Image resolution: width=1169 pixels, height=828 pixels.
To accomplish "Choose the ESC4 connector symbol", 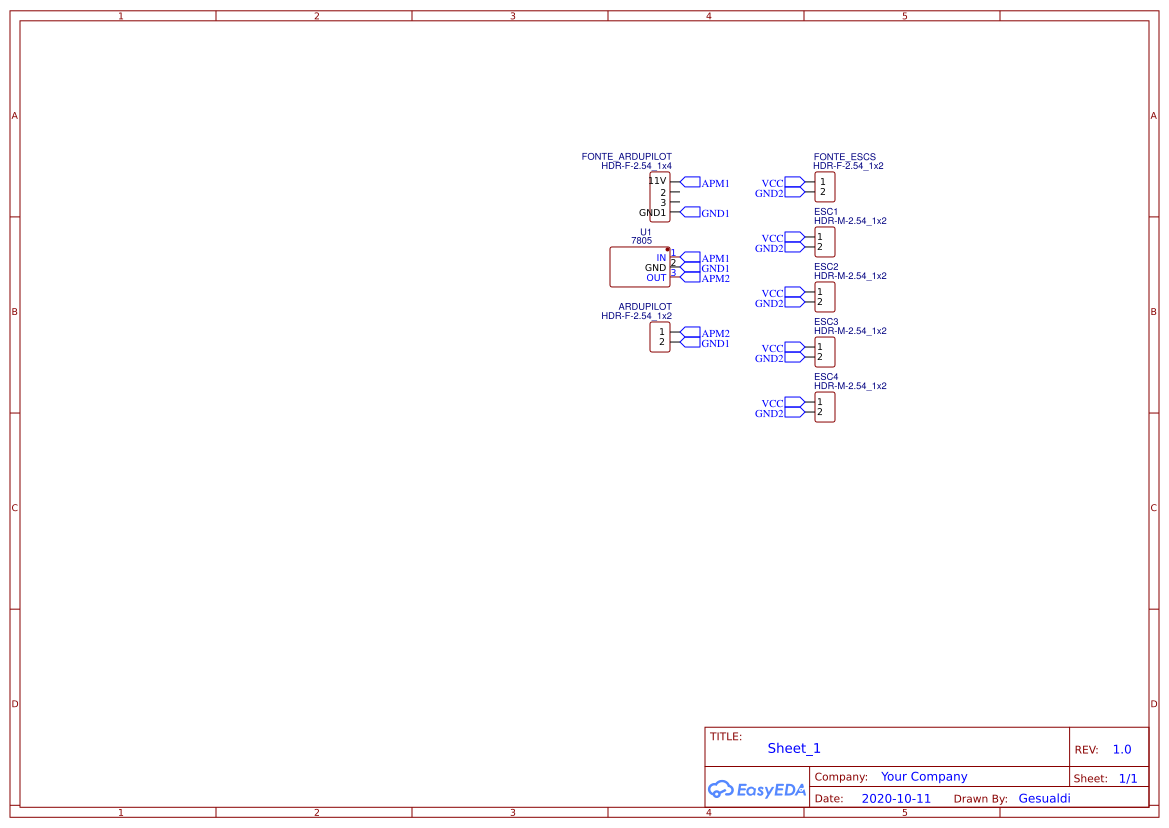I will tap(824, 407).
